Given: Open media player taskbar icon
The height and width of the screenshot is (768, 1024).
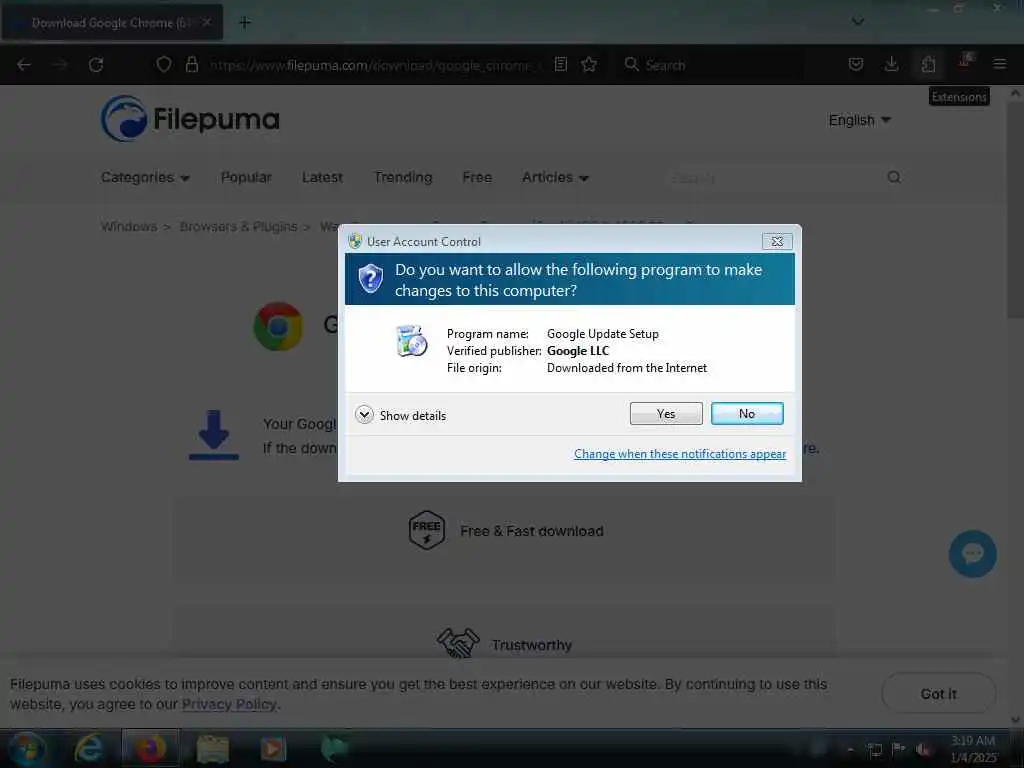Looking at the screenshot, I should pos(273,749).
